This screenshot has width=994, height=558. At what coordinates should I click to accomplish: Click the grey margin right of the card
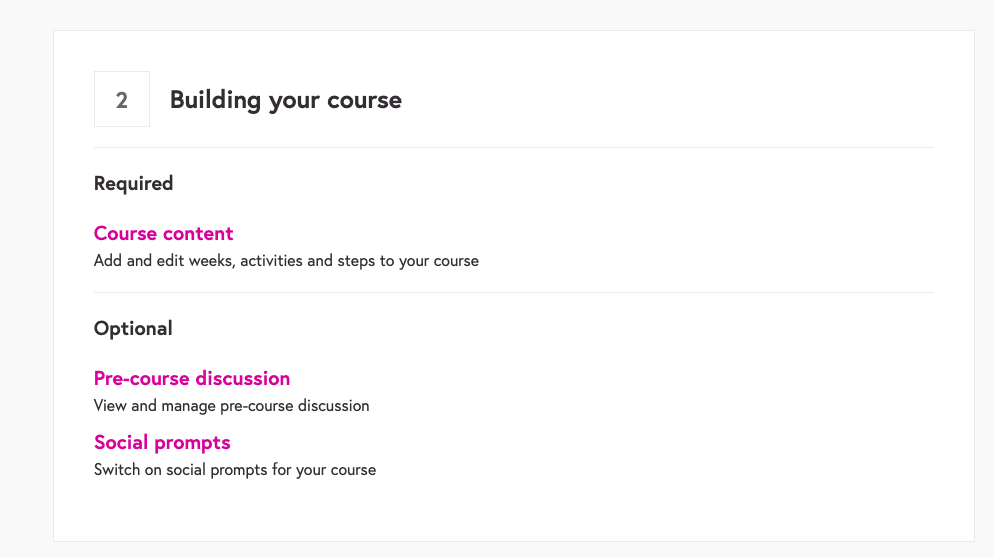(984, 280)
